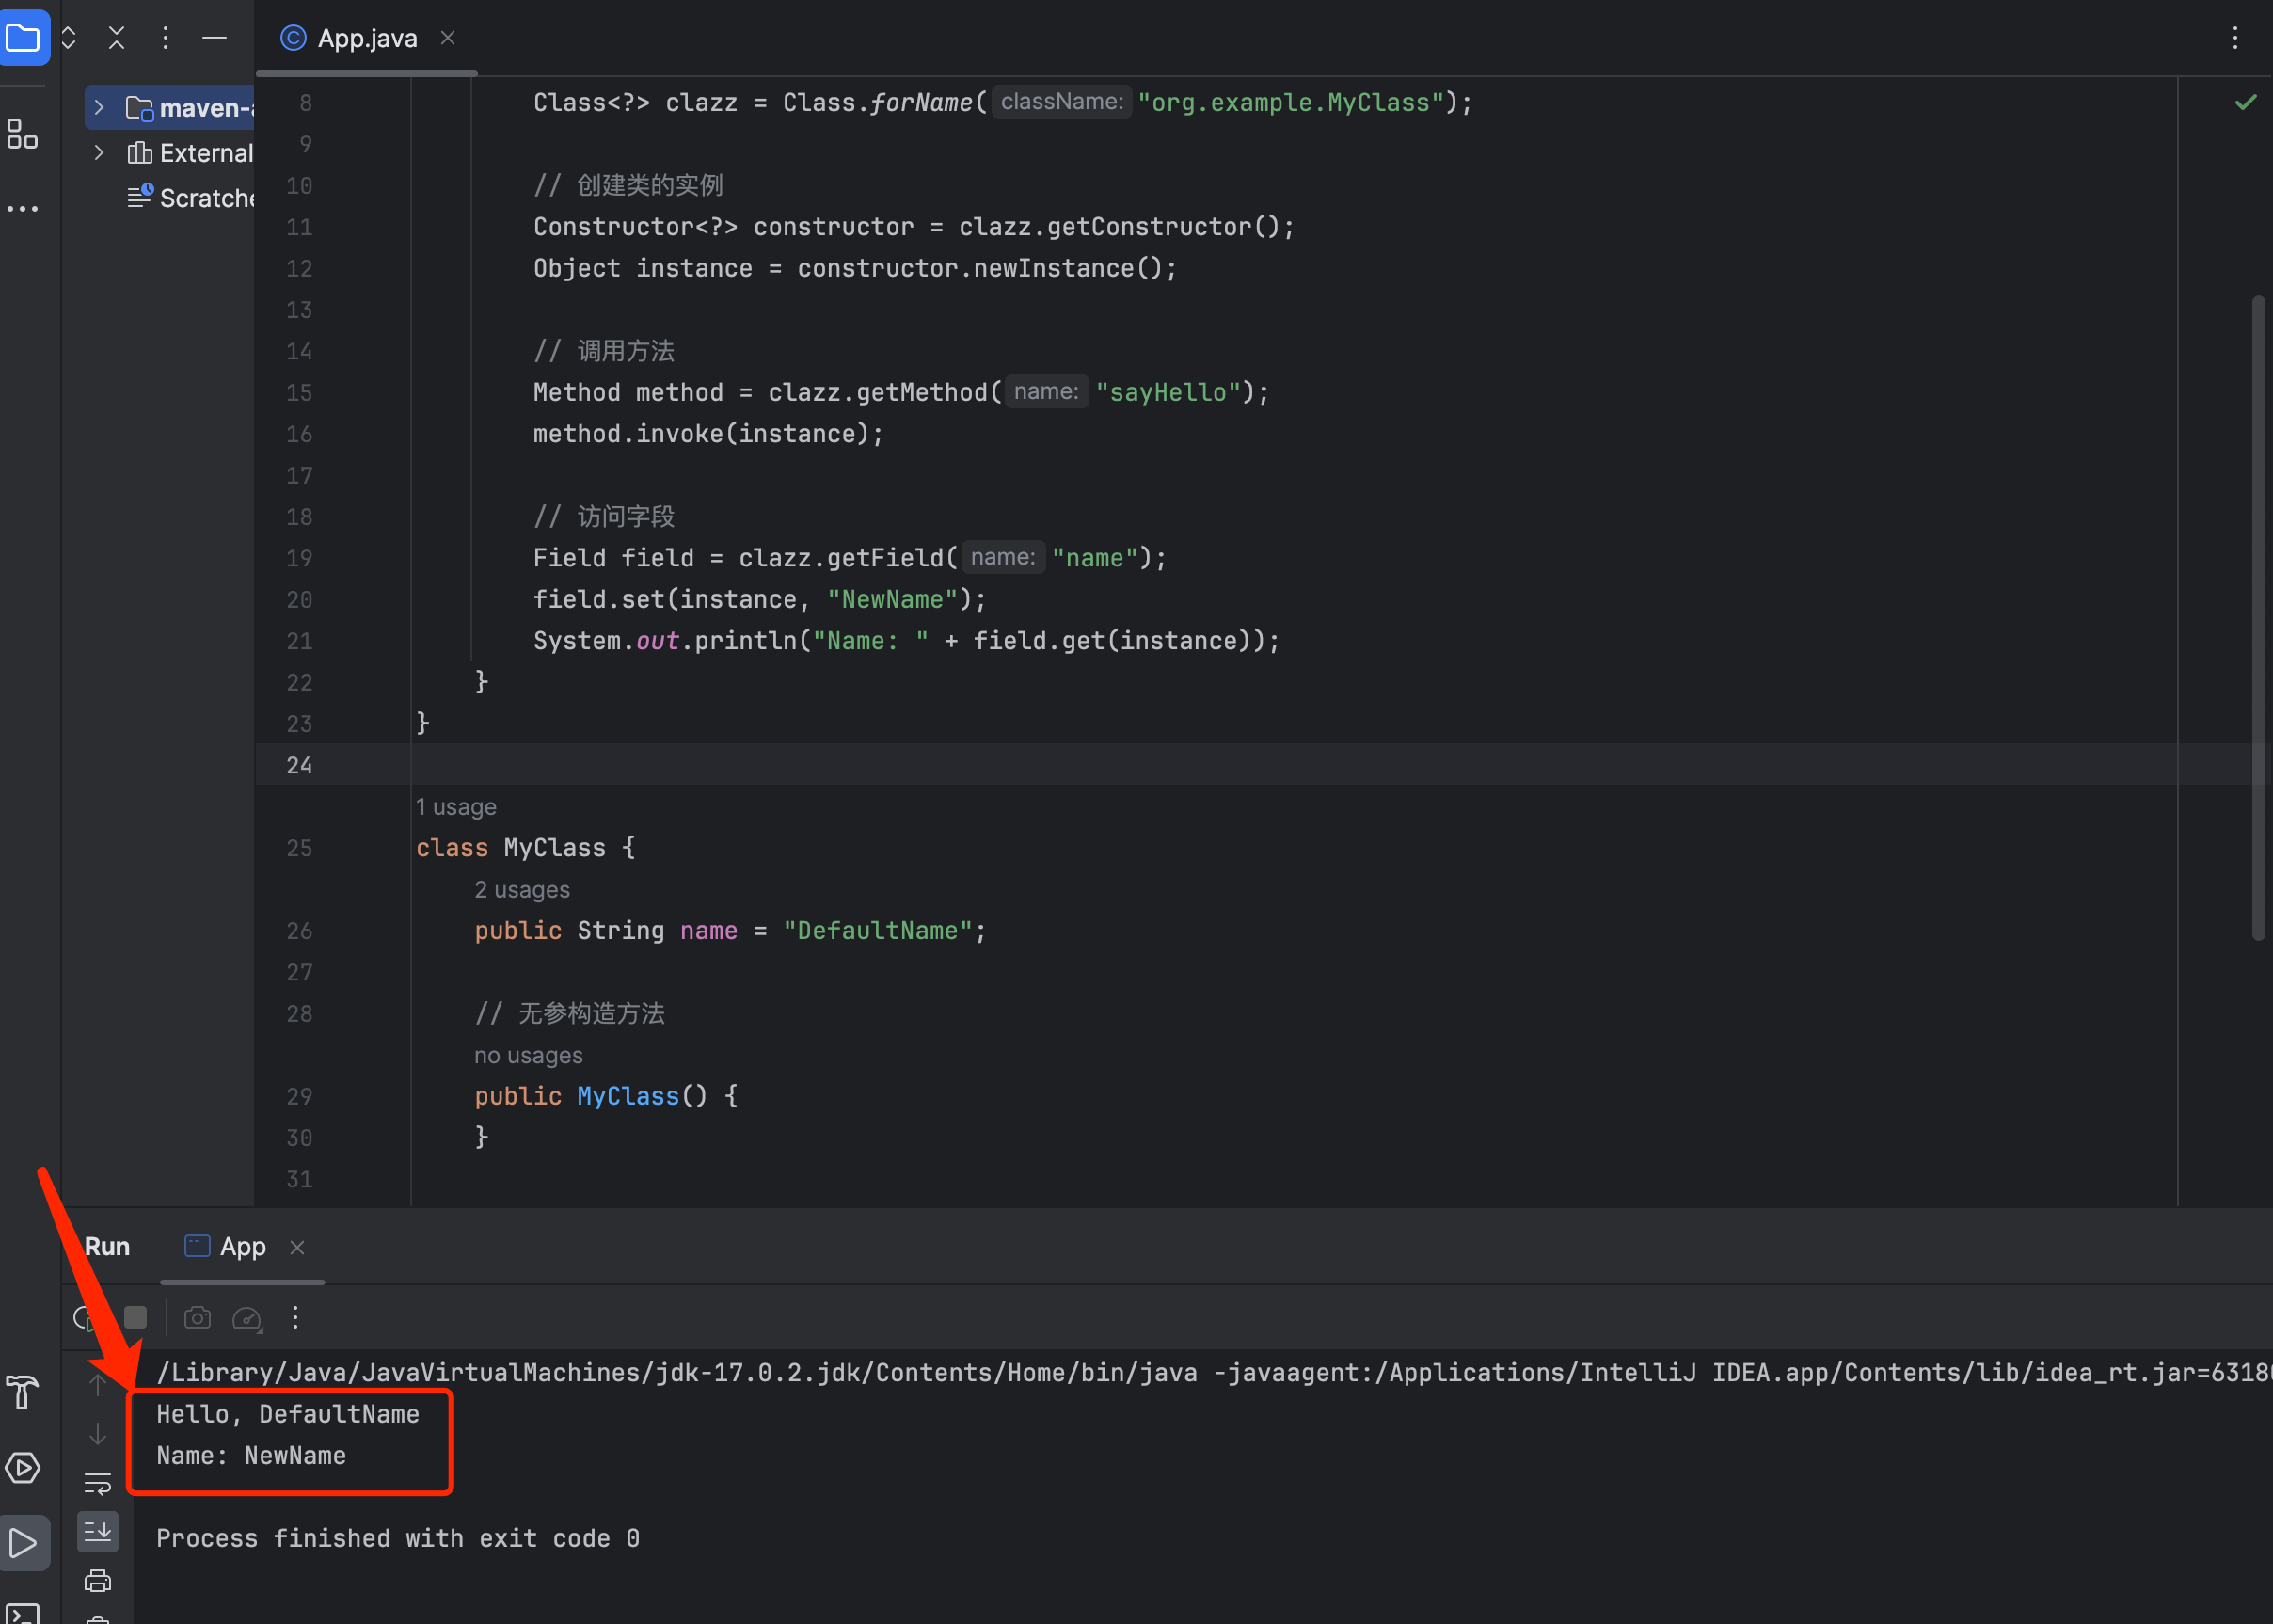Click 'Name: NewName' console output line
The width and height of the screenshot is (2273, 1624).
click(x=251, y=1456)
